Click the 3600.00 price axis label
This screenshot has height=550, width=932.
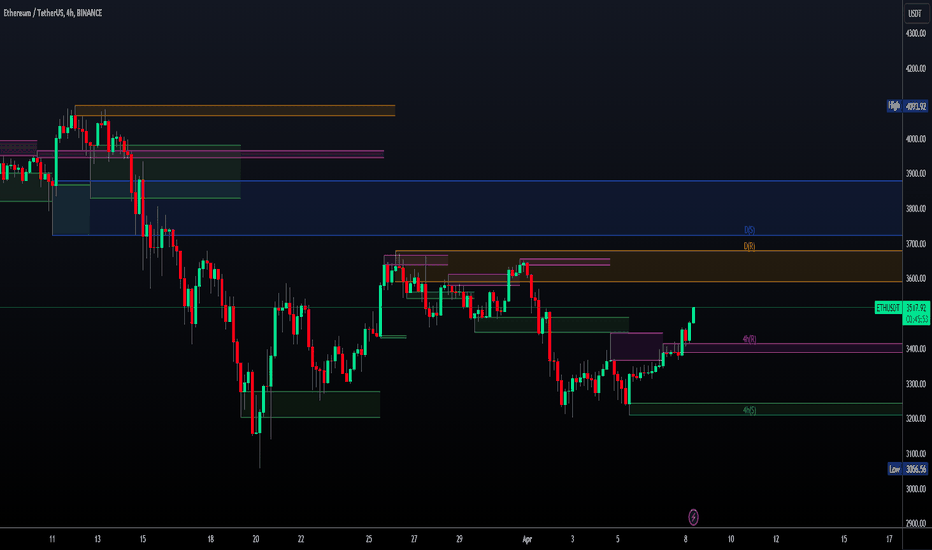pyautogui.click(x=916, y=278)
